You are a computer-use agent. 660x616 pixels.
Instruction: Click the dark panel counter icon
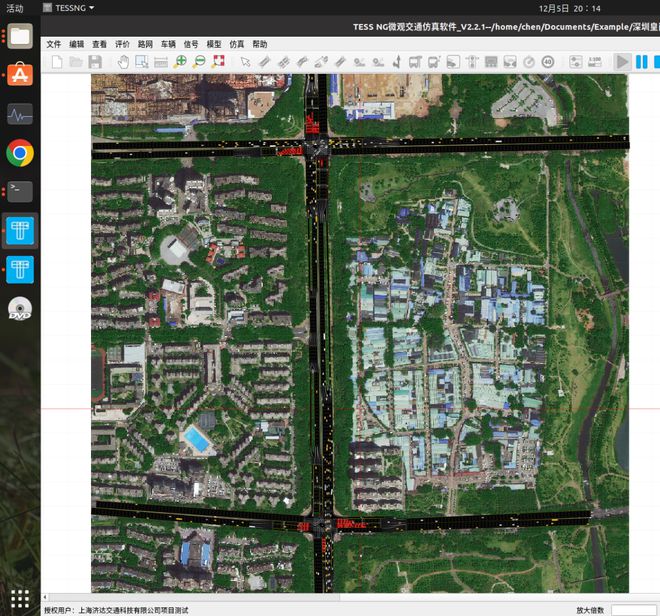click(491, 62)
